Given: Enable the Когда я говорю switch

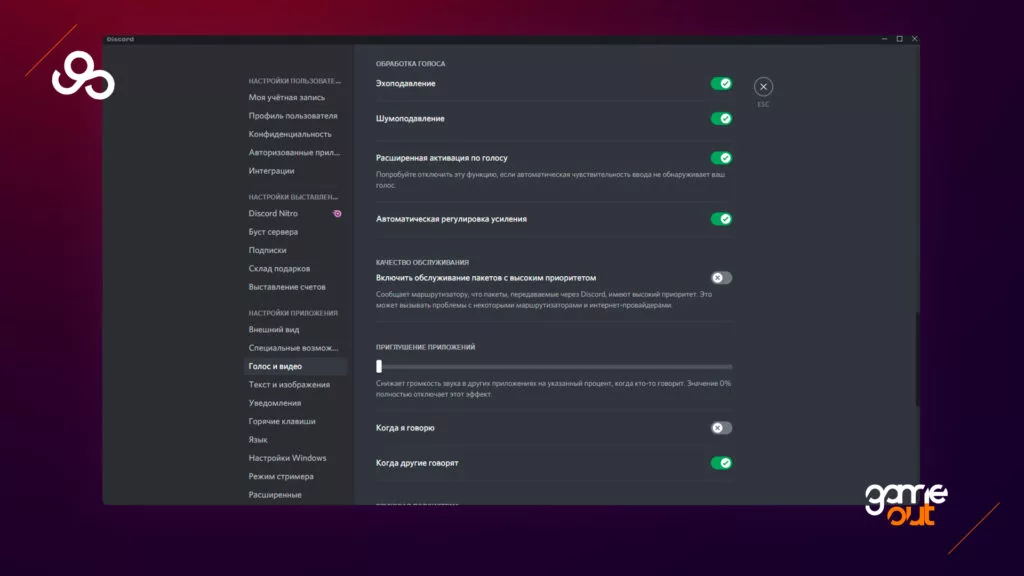Looking at the screenshot, I should click(x=721, y=428).
